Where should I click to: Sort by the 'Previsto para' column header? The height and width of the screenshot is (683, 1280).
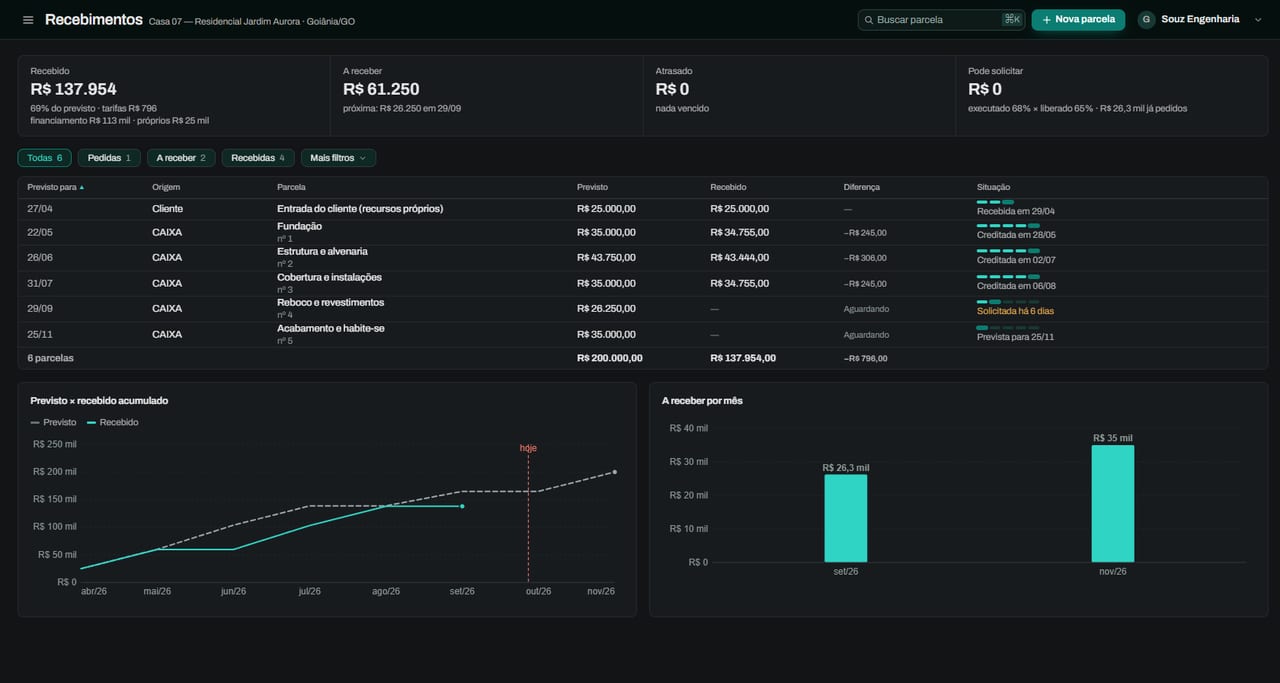[x=56, y=187]
